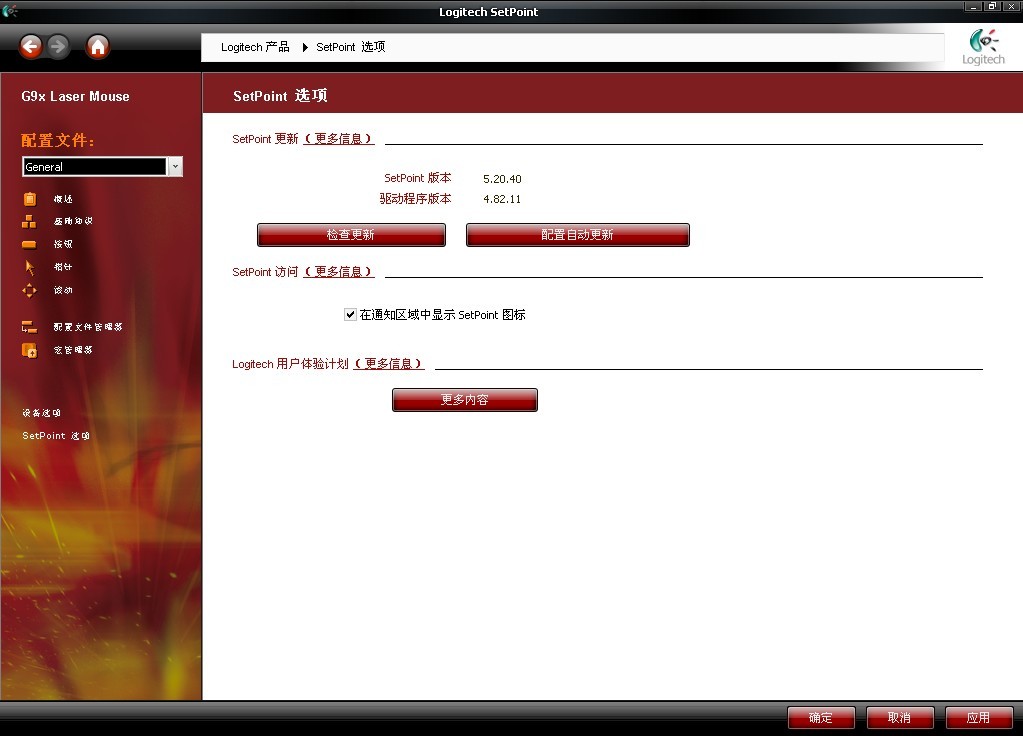
Task: Click 配置文件: heading in sidebar
Action: [x=58, y=140]
